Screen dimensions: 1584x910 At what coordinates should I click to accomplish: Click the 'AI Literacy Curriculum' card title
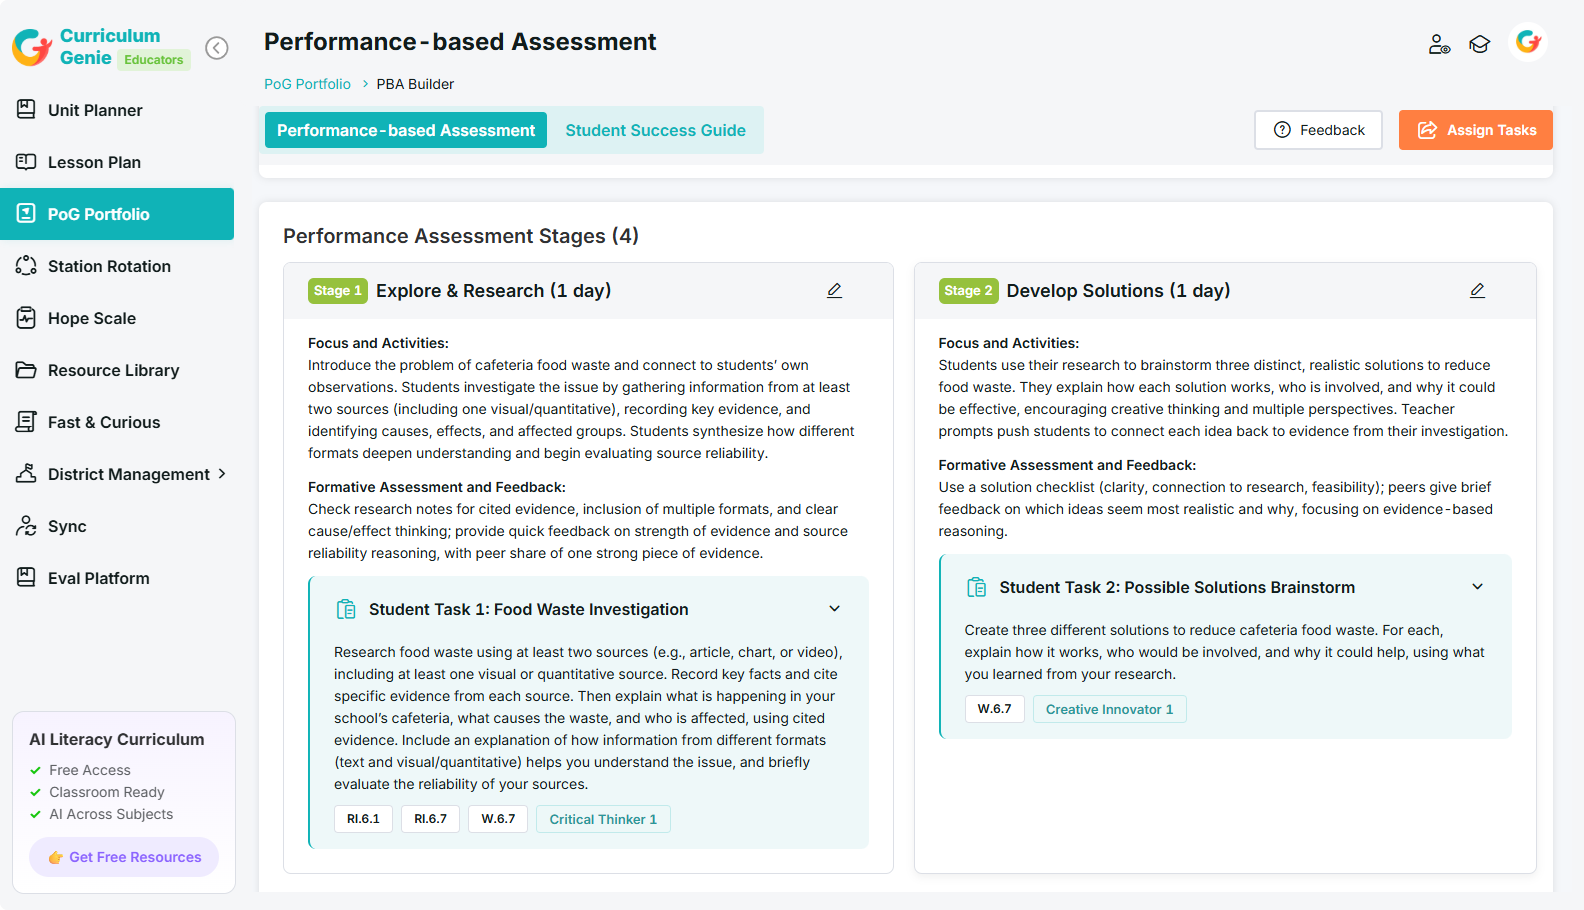click(116, 739)
